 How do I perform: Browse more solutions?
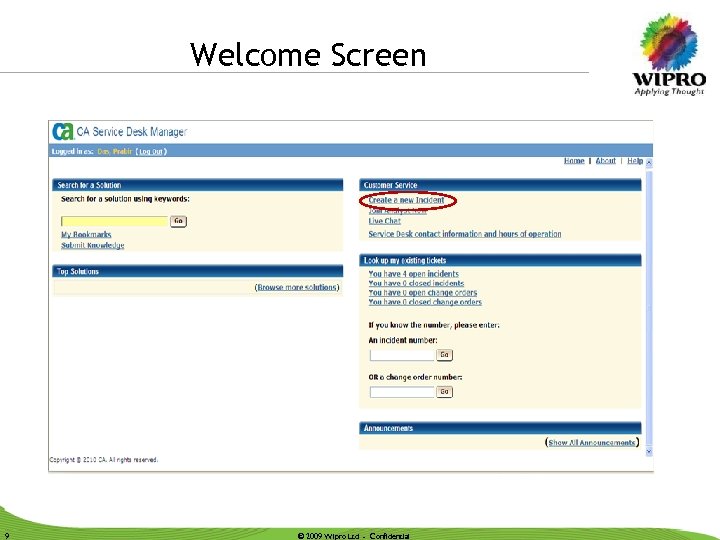coord(297,287)
